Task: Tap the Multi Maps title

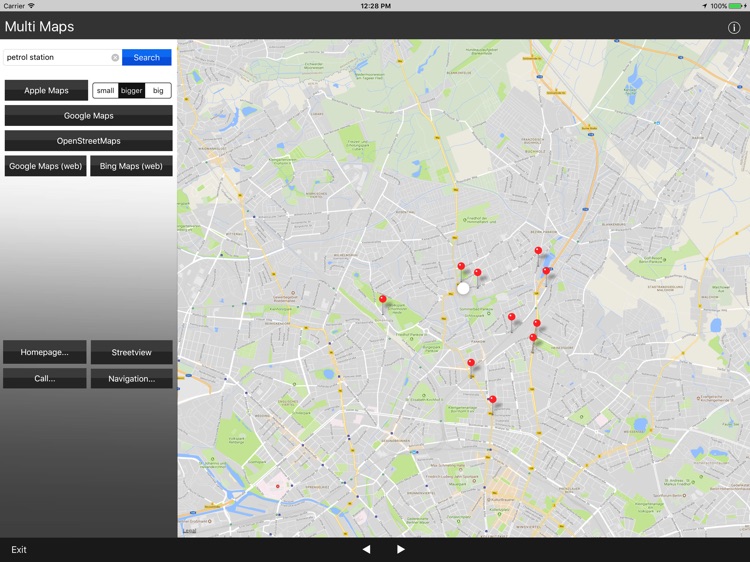Action: (39, 26)
